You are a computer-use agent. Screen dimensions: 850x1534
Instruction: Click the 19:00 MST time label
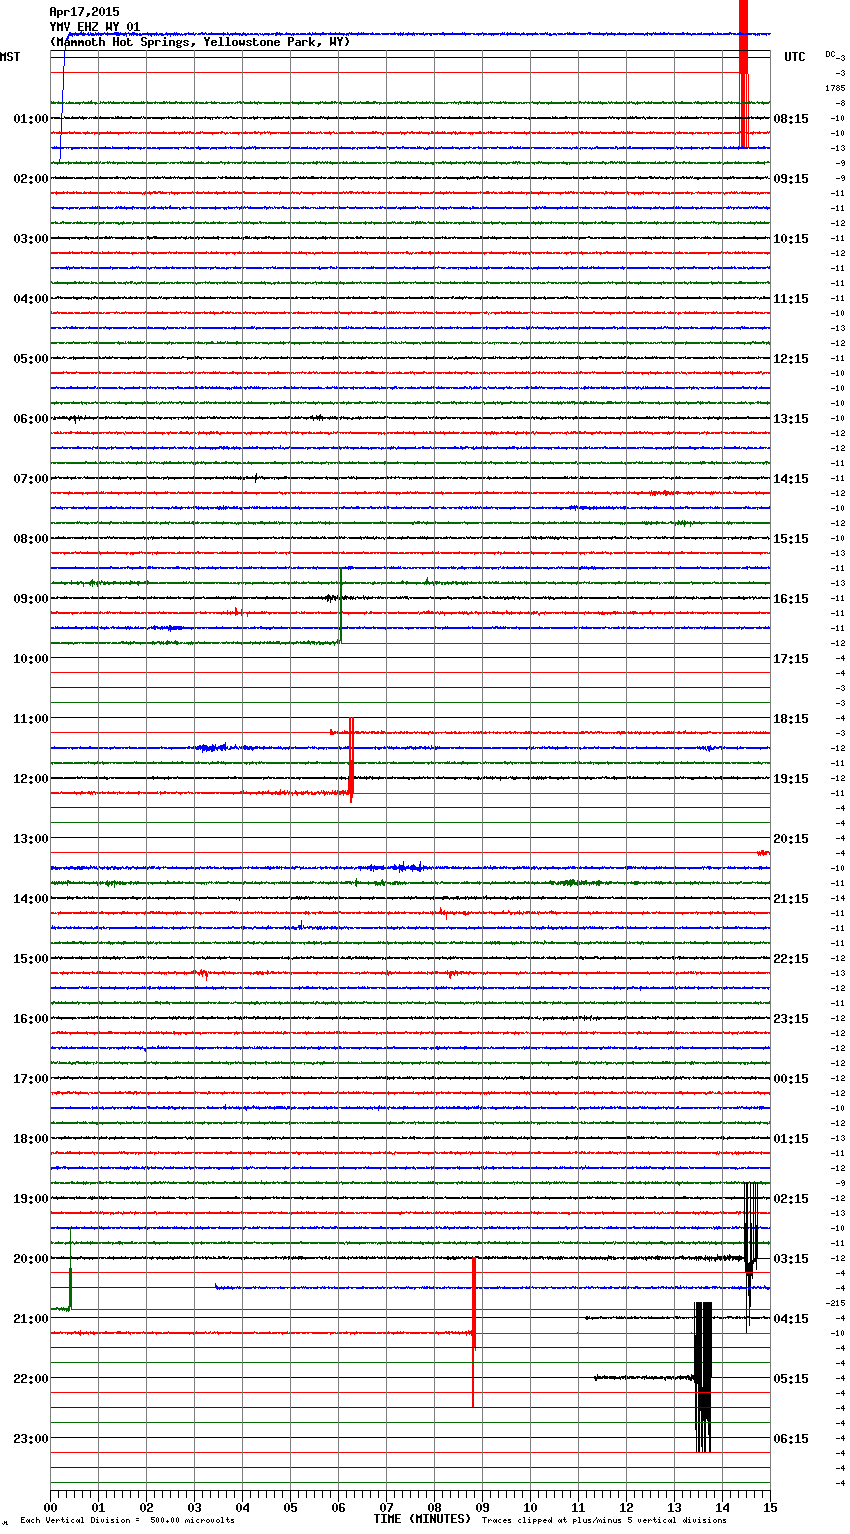pos(31,1198)
